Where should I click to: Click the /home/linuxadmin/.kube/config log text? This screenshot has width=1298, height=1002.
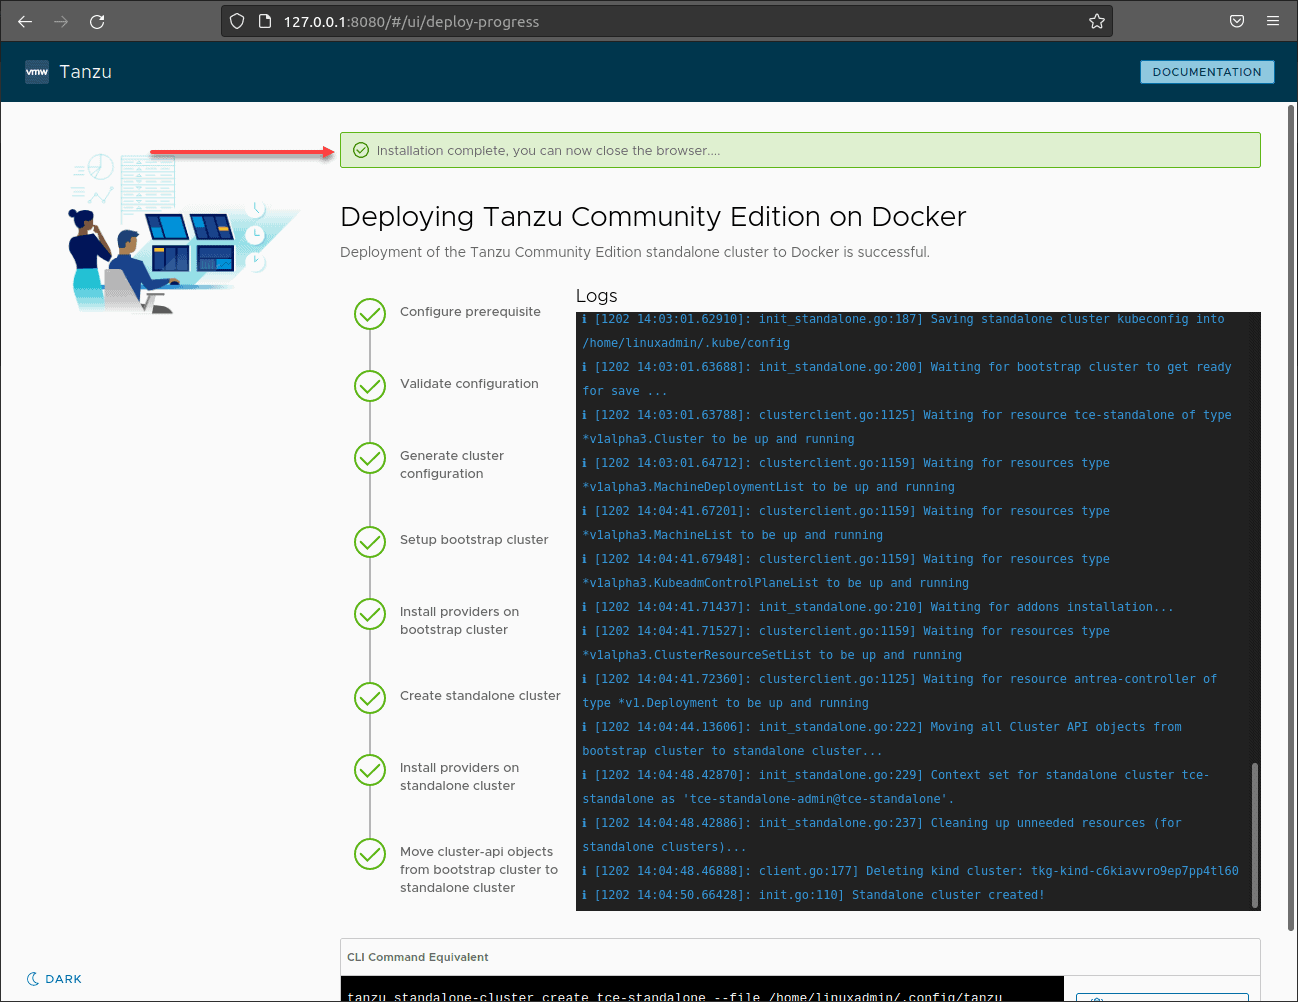pos(686,343)
